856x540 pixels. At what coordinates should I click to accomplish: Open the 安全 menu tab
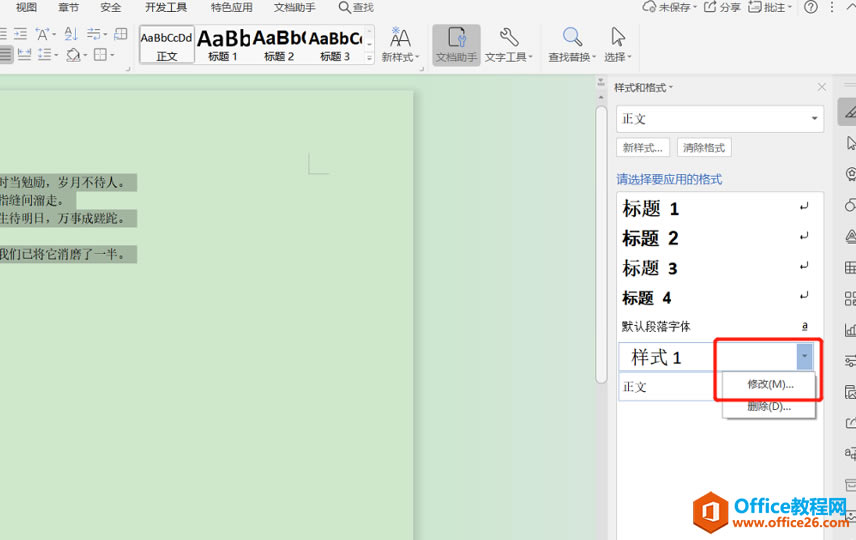click(111, 7)
